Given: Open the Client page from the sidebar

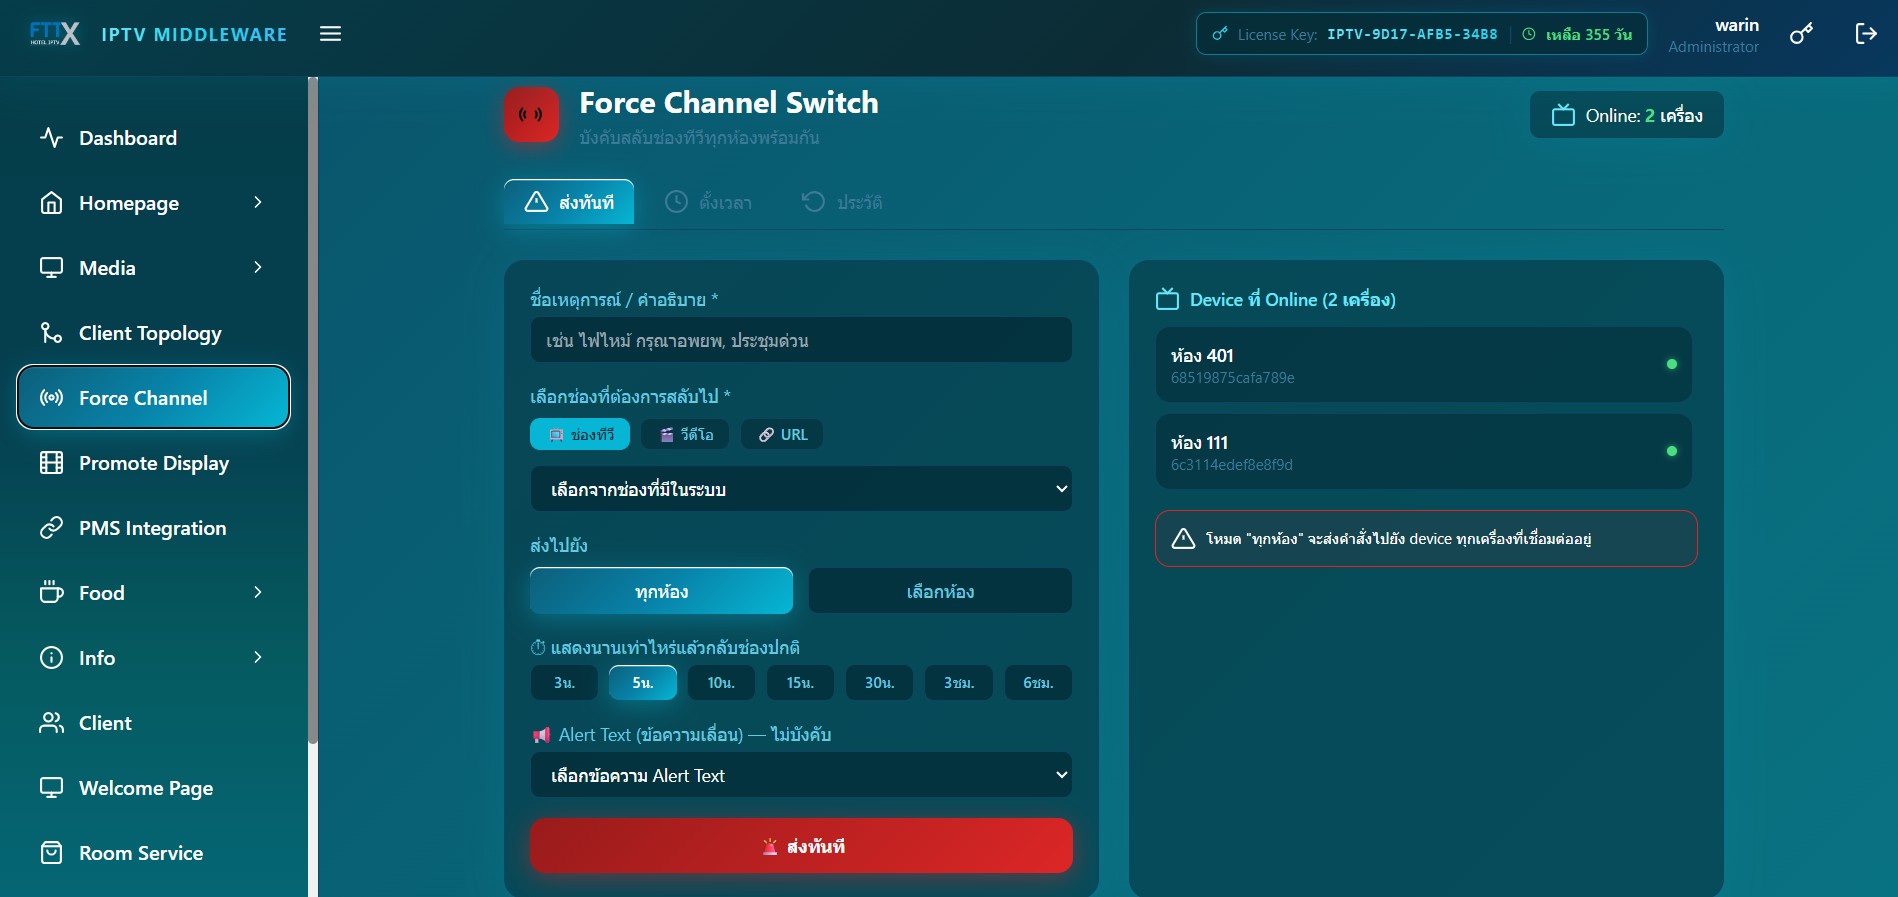Looking at the screenshot, I should pyautogui.click(x=153, y=723).
